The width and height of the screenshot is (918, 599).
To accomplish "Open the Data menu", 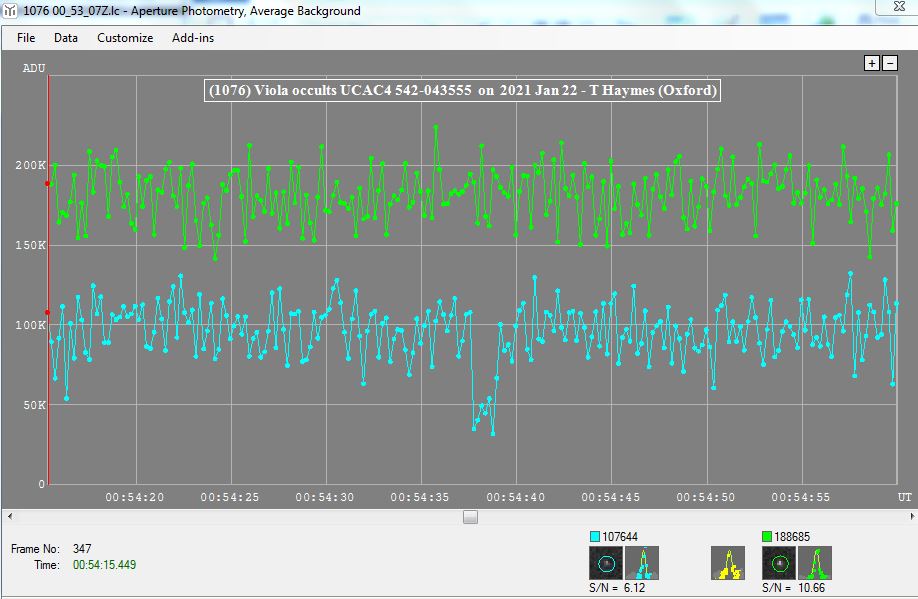I will 66,38.
